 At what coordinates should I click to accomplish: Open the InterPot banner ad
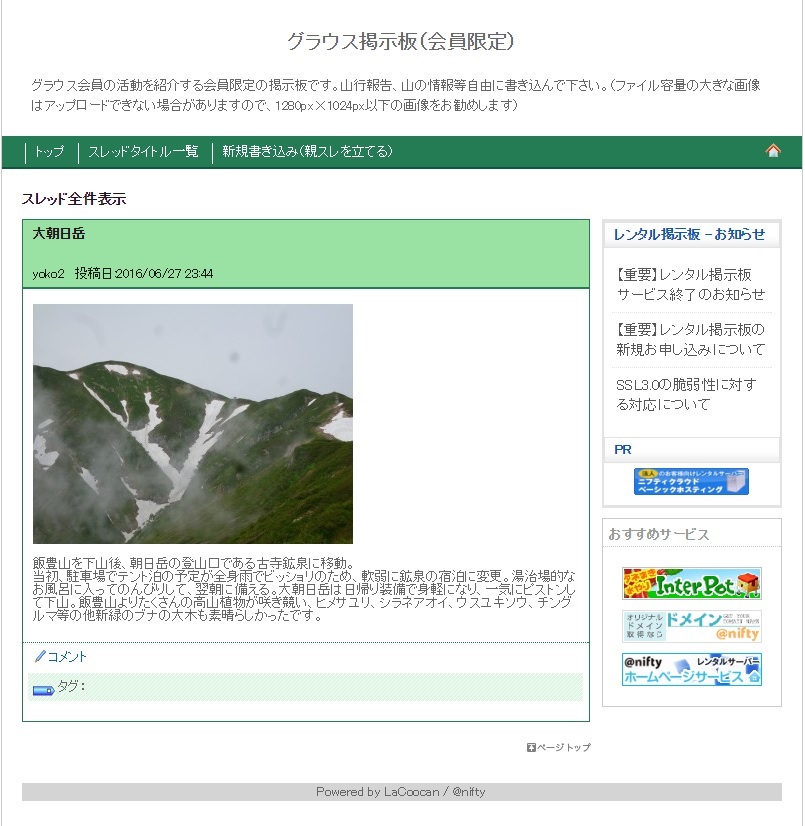pyautogui.click(x=691, y=584)
